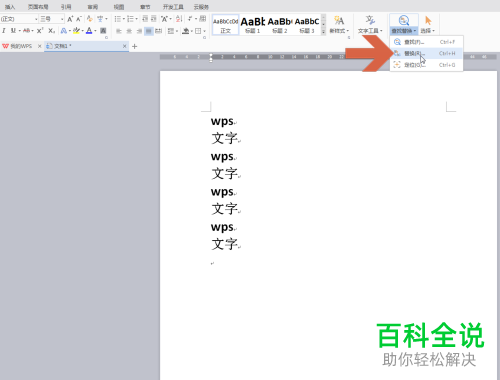This screenshot has width=500, height=380.
Task: Open the paragraph group dialog launcher
Action: (204, 38)
